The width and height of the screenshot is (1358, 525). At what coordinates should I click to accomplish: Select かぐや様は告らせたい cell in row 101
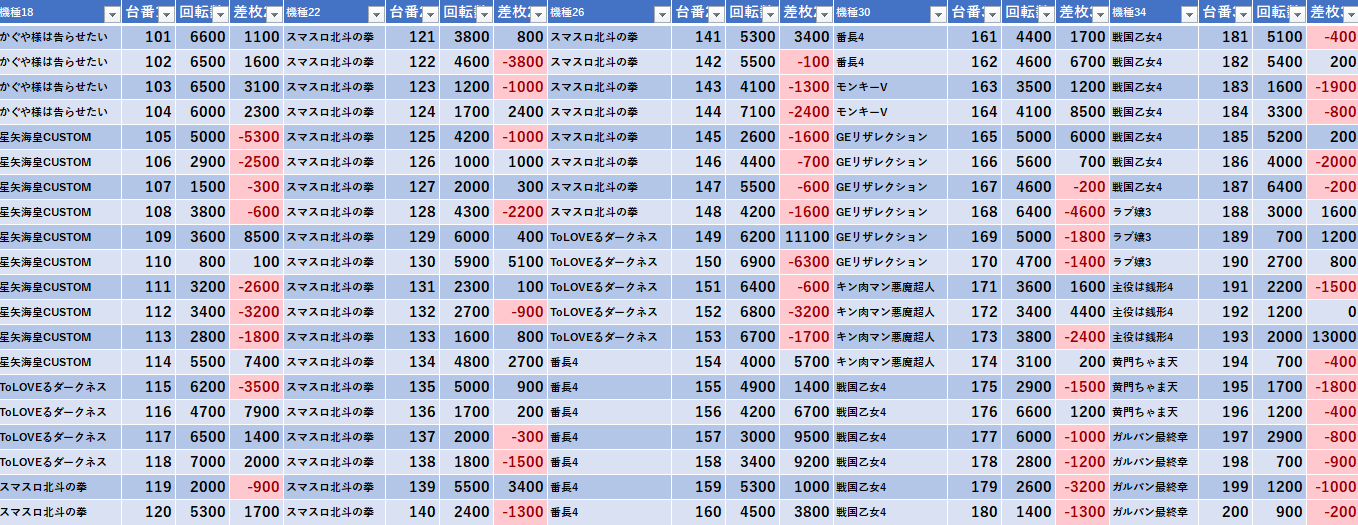(60, 37)
